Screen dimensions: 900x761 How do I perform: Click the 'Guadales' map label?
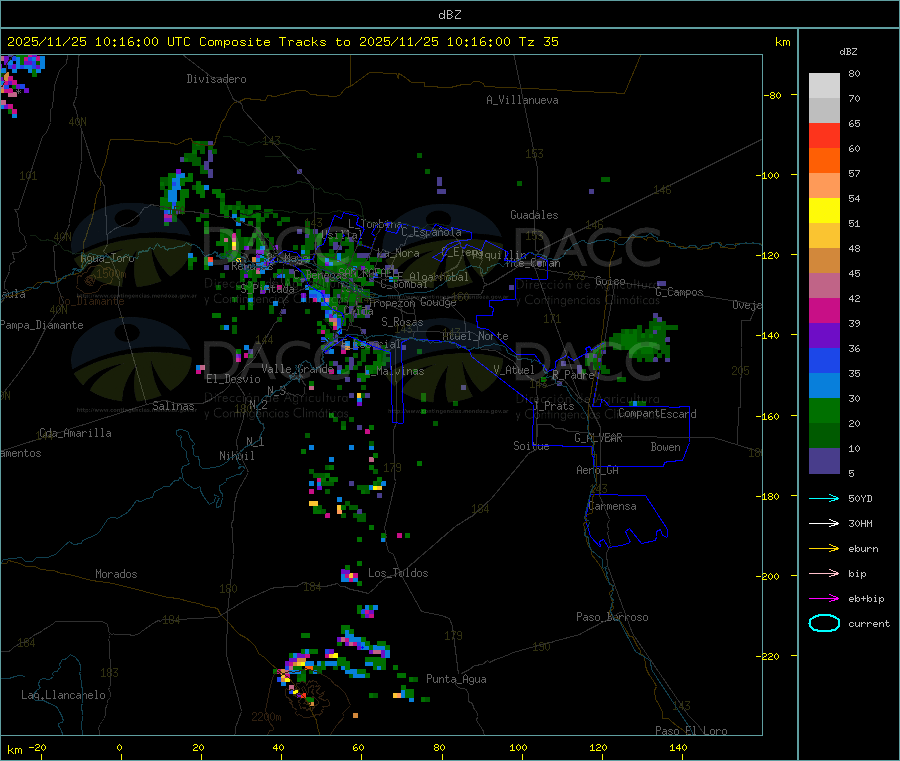(x=534, y=215)
